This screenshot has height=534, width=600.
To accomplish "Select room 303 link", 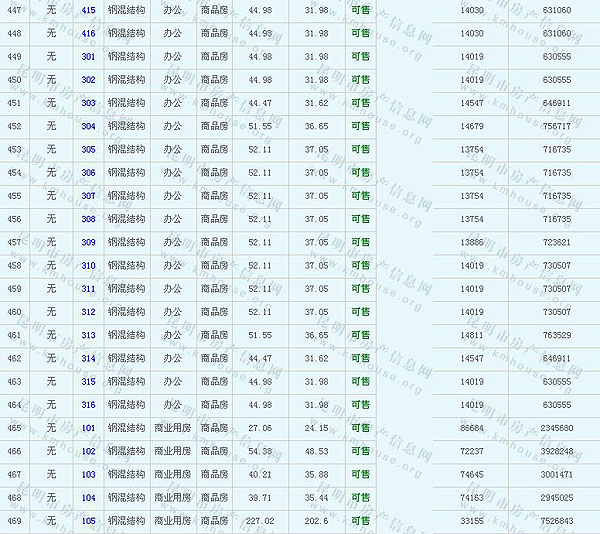I will 89,103.
